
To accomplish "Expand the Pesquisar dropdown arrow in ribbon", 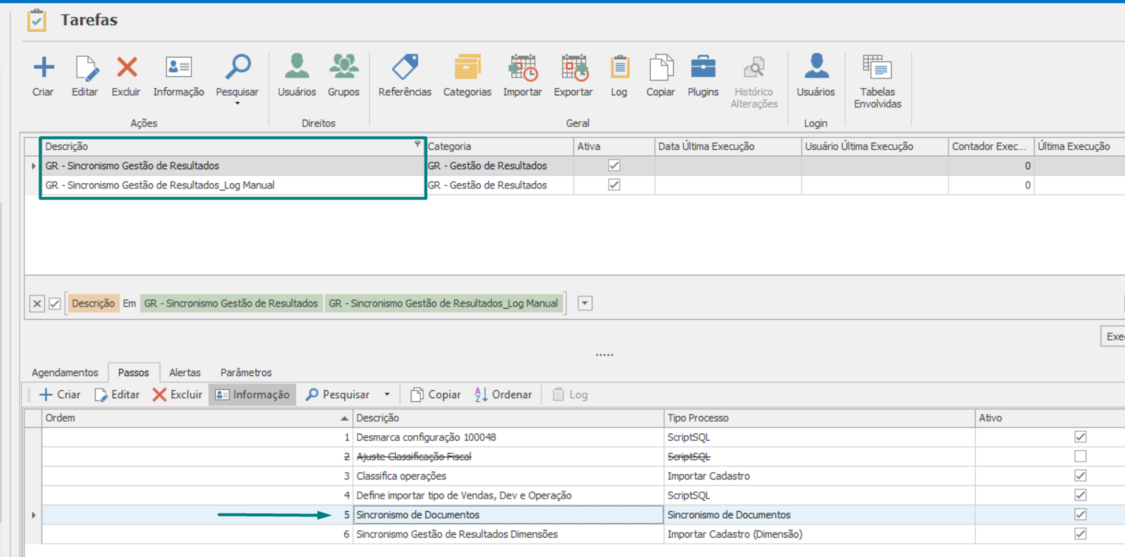I will [237, 103].
